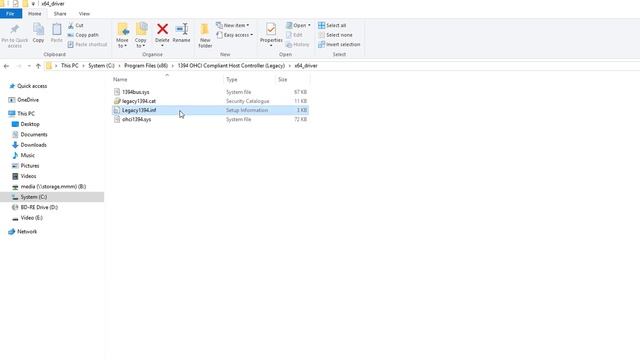Select System (C:) in navigation pane
This screenshot has width=640, height=360.
[x=34, y=197]
